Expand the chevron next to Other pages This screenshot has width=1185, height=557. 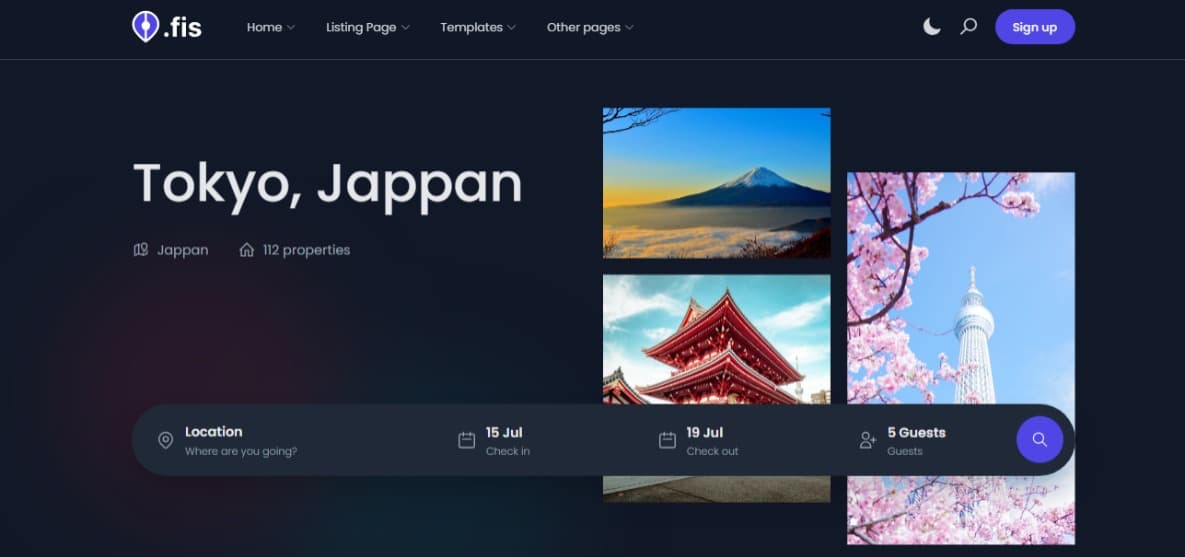coord(630,28)
